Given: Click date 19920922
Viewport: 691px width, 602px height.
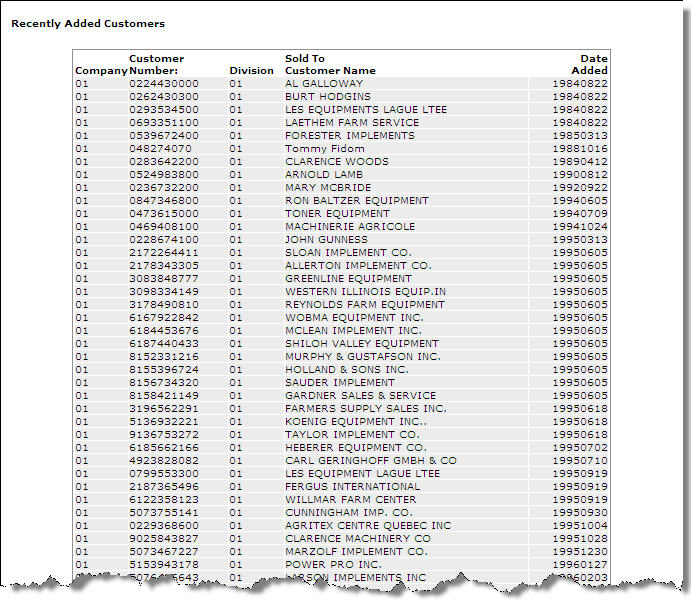Looking at the screenshot, I should 580,187.
